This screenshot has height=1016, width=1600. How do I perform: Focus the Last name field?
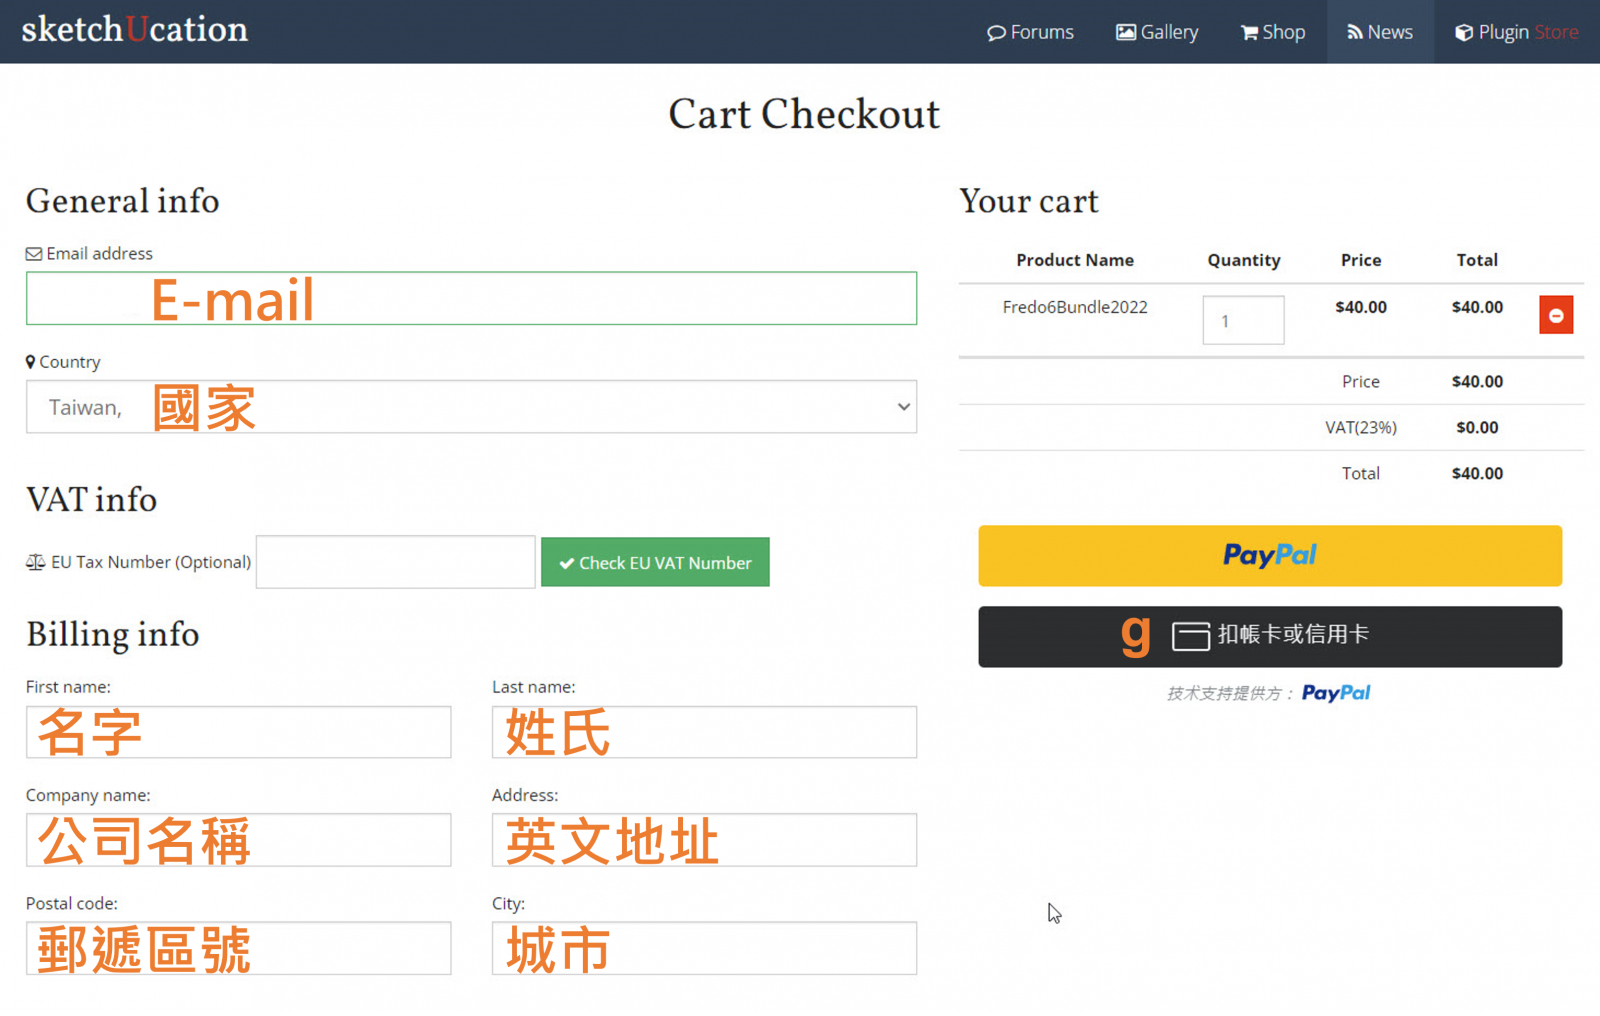(704, 732)
